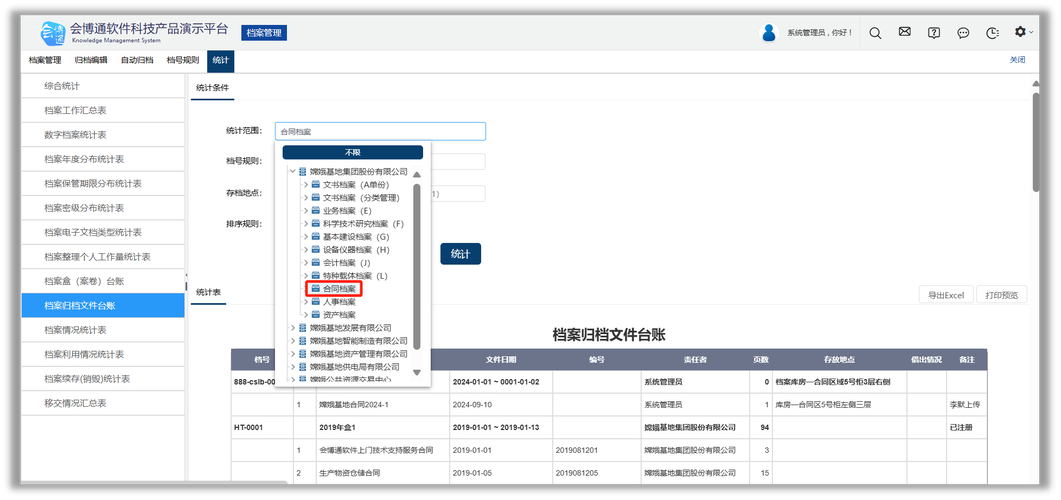Expand the 嫦娥基地供电局有限公司 node arrow

292,367
